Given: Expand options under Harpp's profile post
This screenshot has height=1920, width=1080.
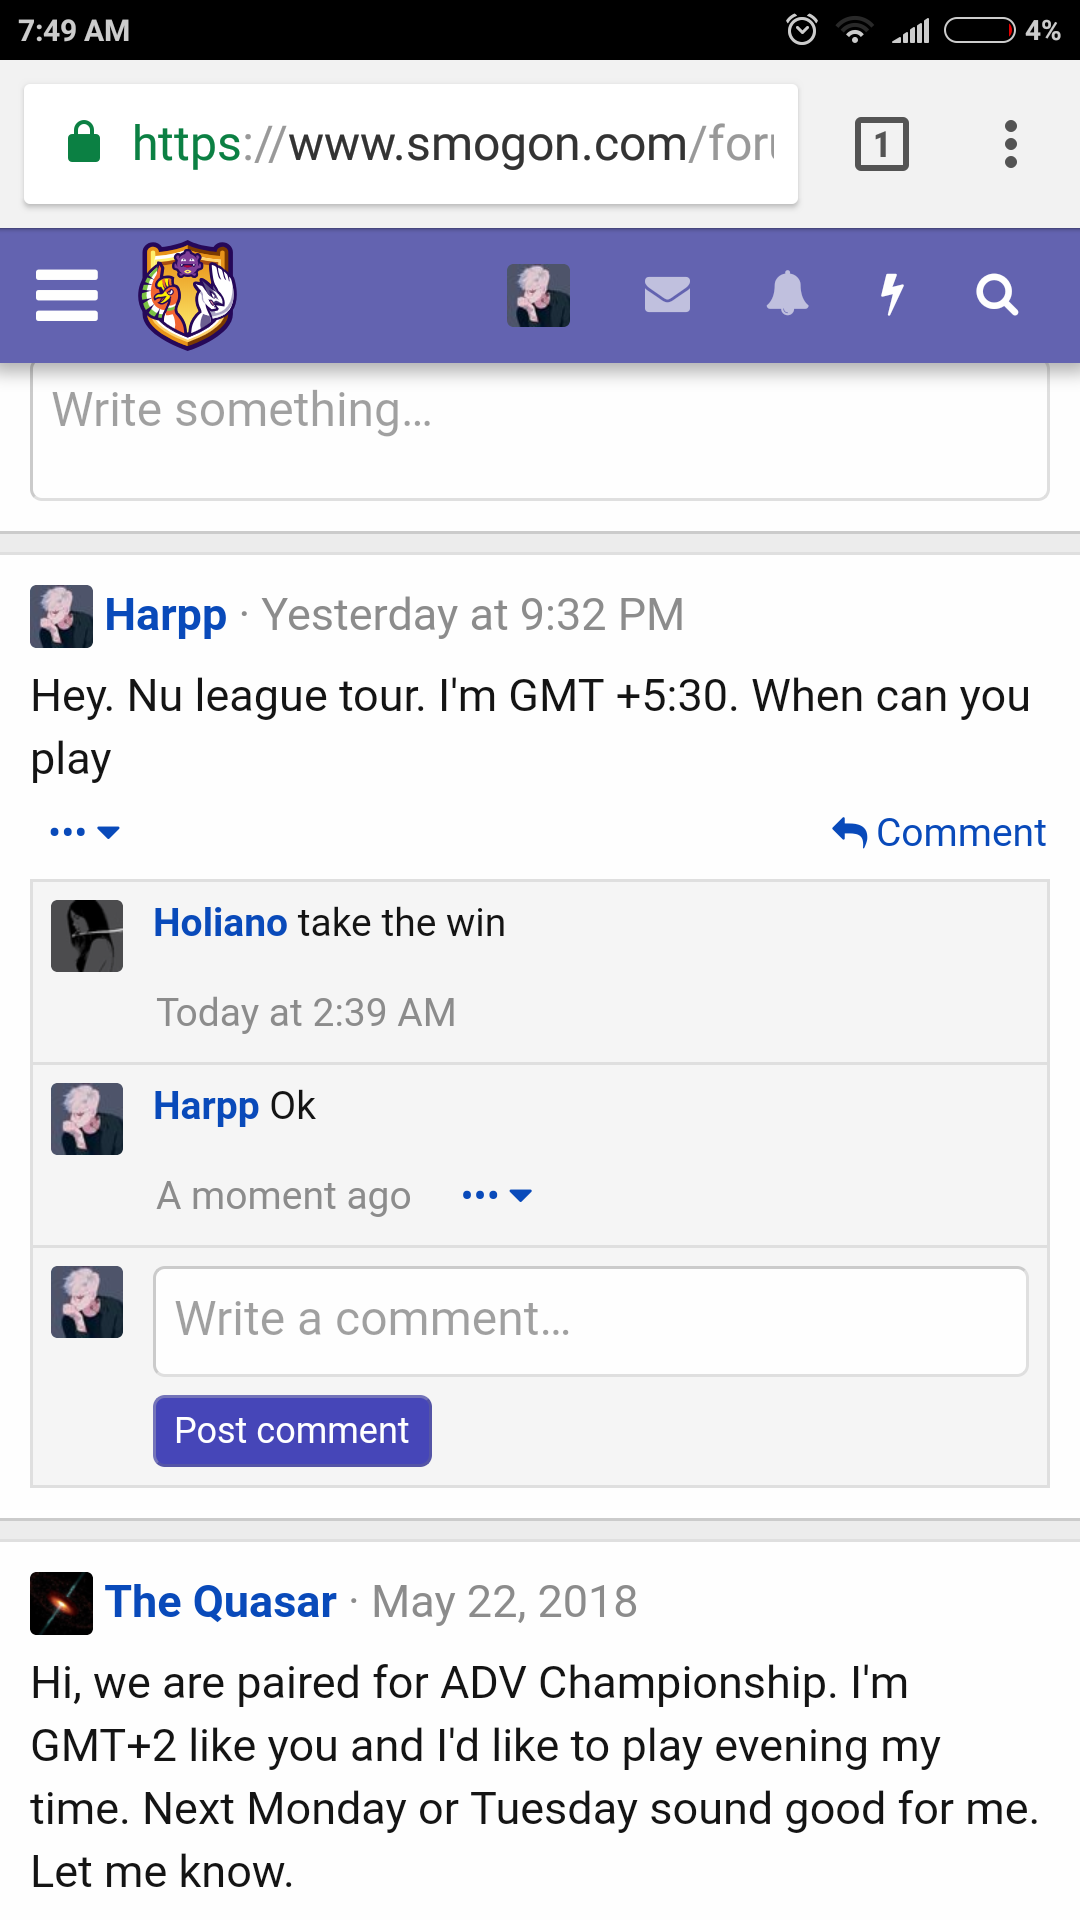Looking at the screenshot, I should click(85, 832).
